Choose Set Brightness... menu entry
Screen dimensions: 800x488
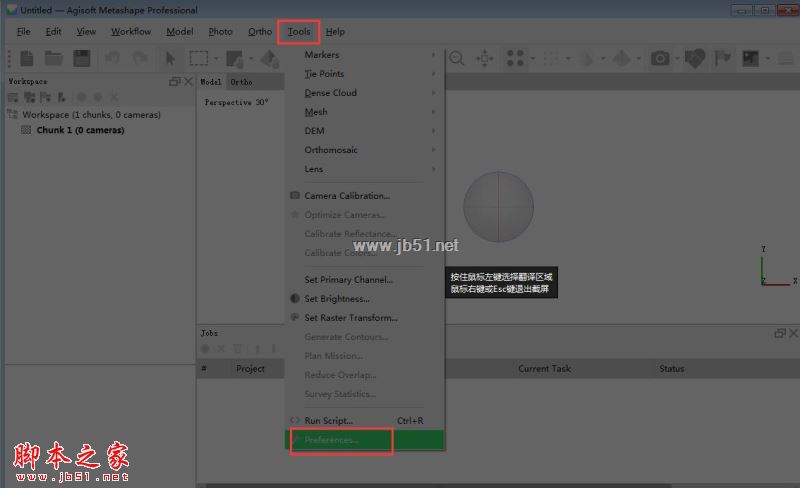pos(364,299)
